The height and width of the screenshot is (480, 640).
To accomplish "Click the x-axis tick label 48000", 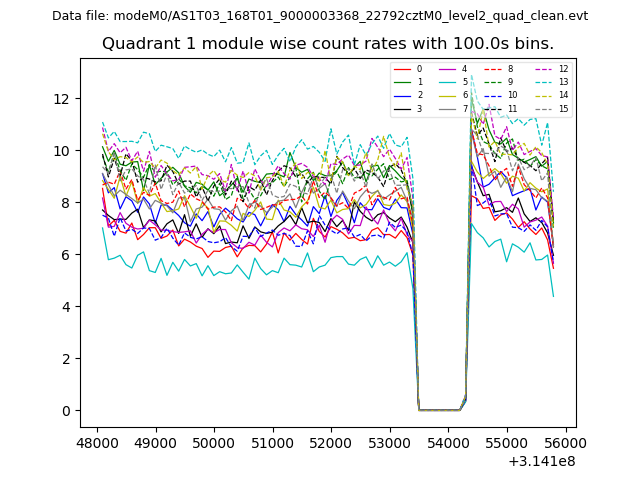I will (x=96, y=443).
